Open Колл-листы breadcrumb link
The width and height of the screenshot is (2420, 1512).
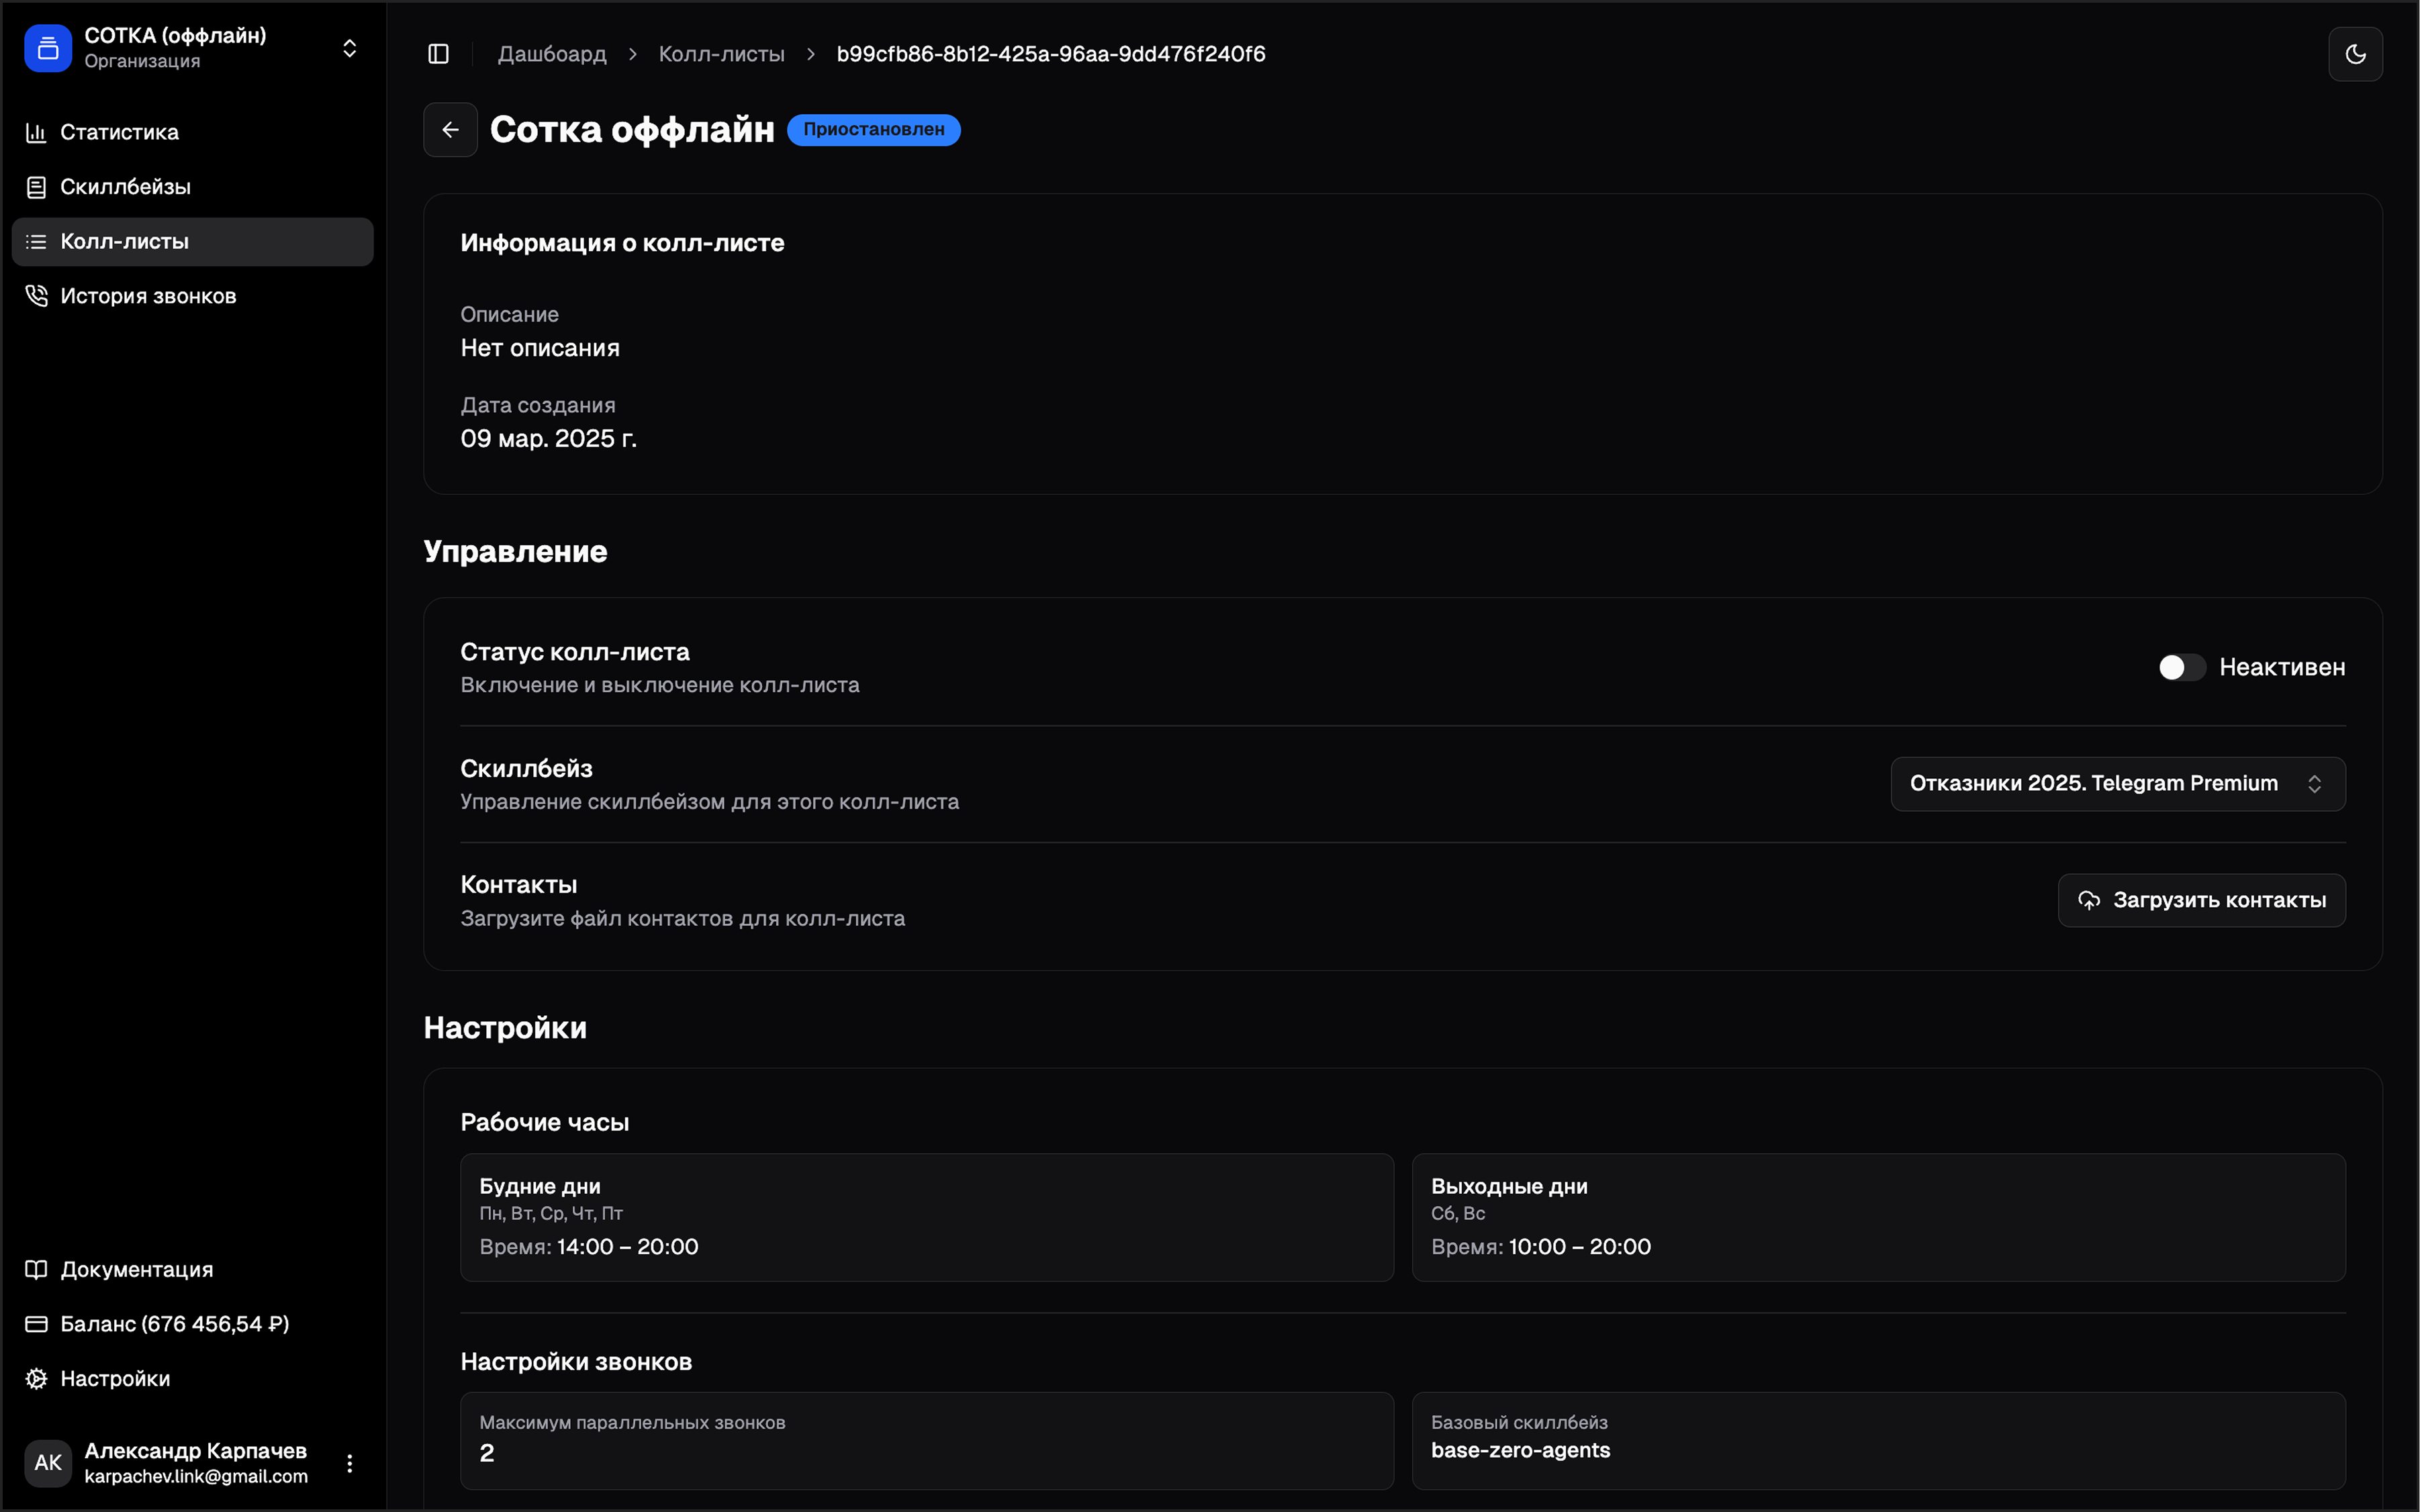721,54
